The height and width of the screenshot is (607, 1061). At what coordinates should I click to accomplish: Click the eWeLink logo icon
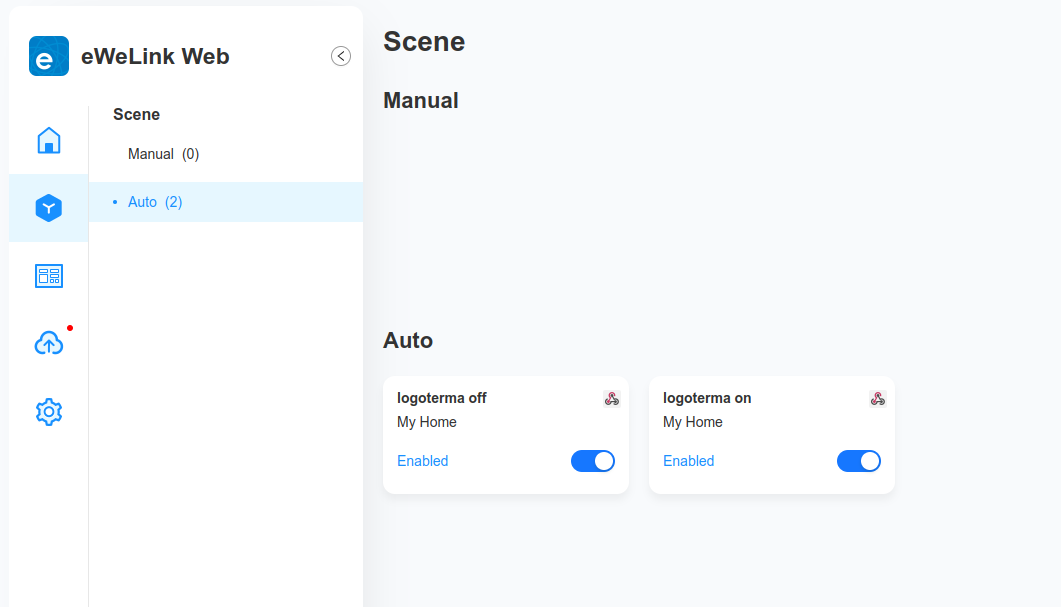[49, 56]
